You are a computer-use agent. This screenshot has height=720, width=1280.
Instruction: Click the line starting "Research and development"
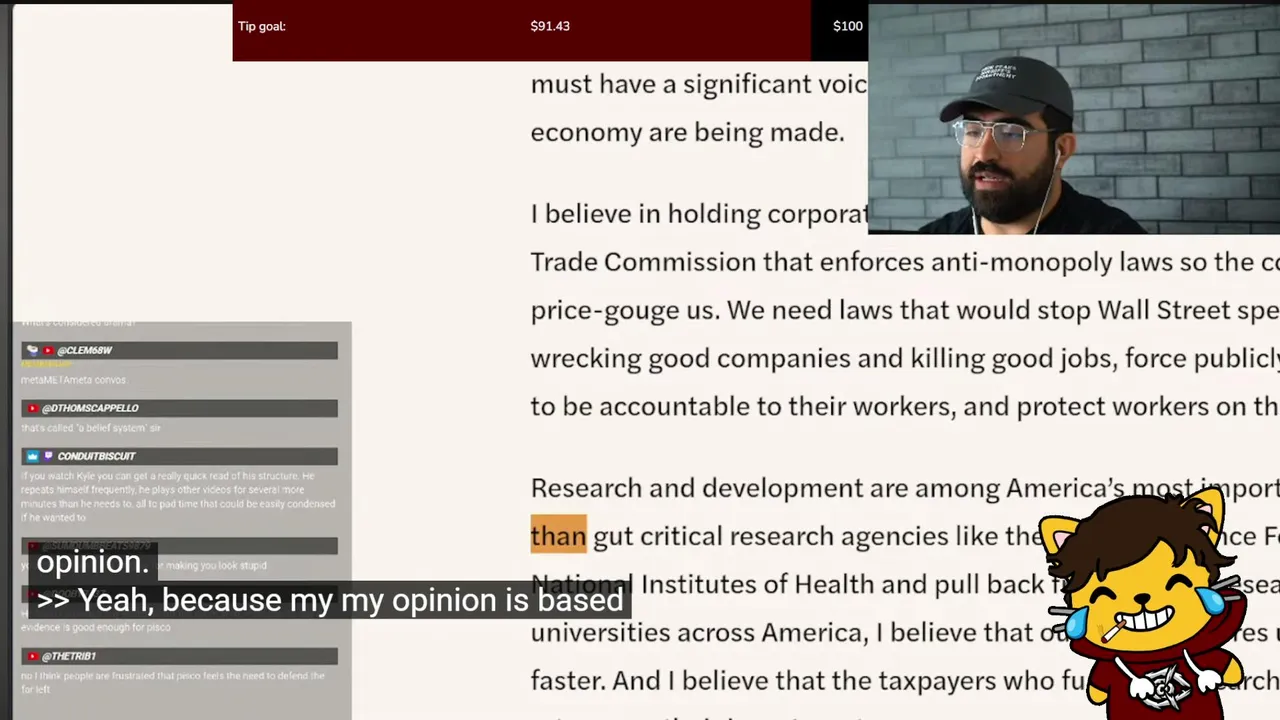(x=905, y=488)
